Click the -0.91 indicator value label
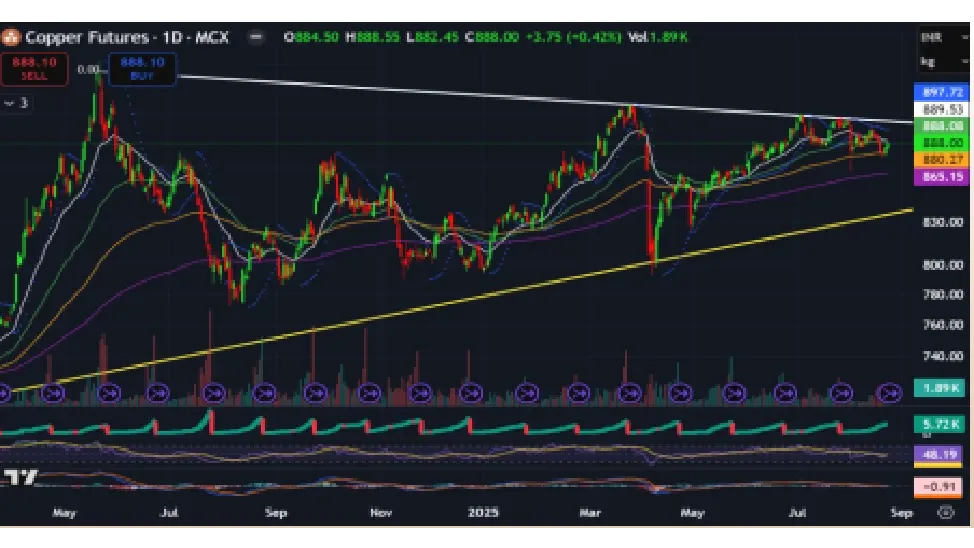This screenshot has height=548, width=974. pos(939,486)
